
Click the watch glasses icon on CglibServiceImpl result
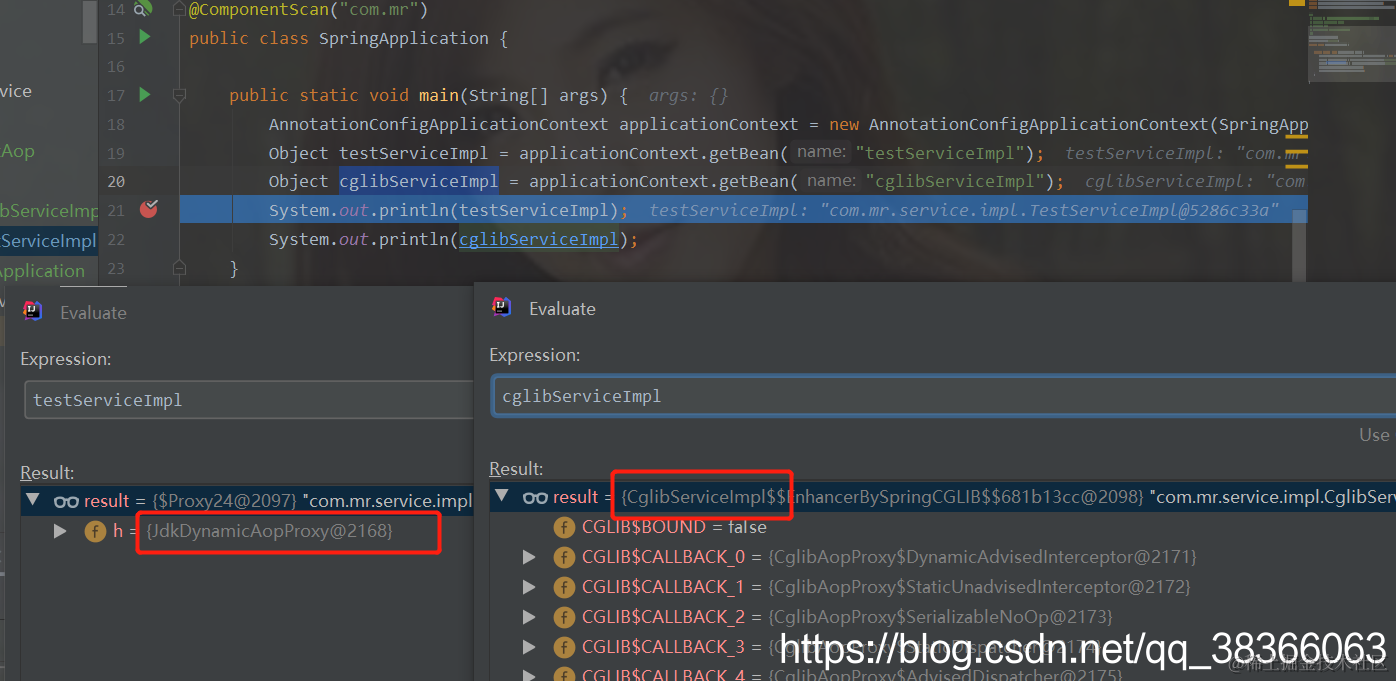(535, 497)
